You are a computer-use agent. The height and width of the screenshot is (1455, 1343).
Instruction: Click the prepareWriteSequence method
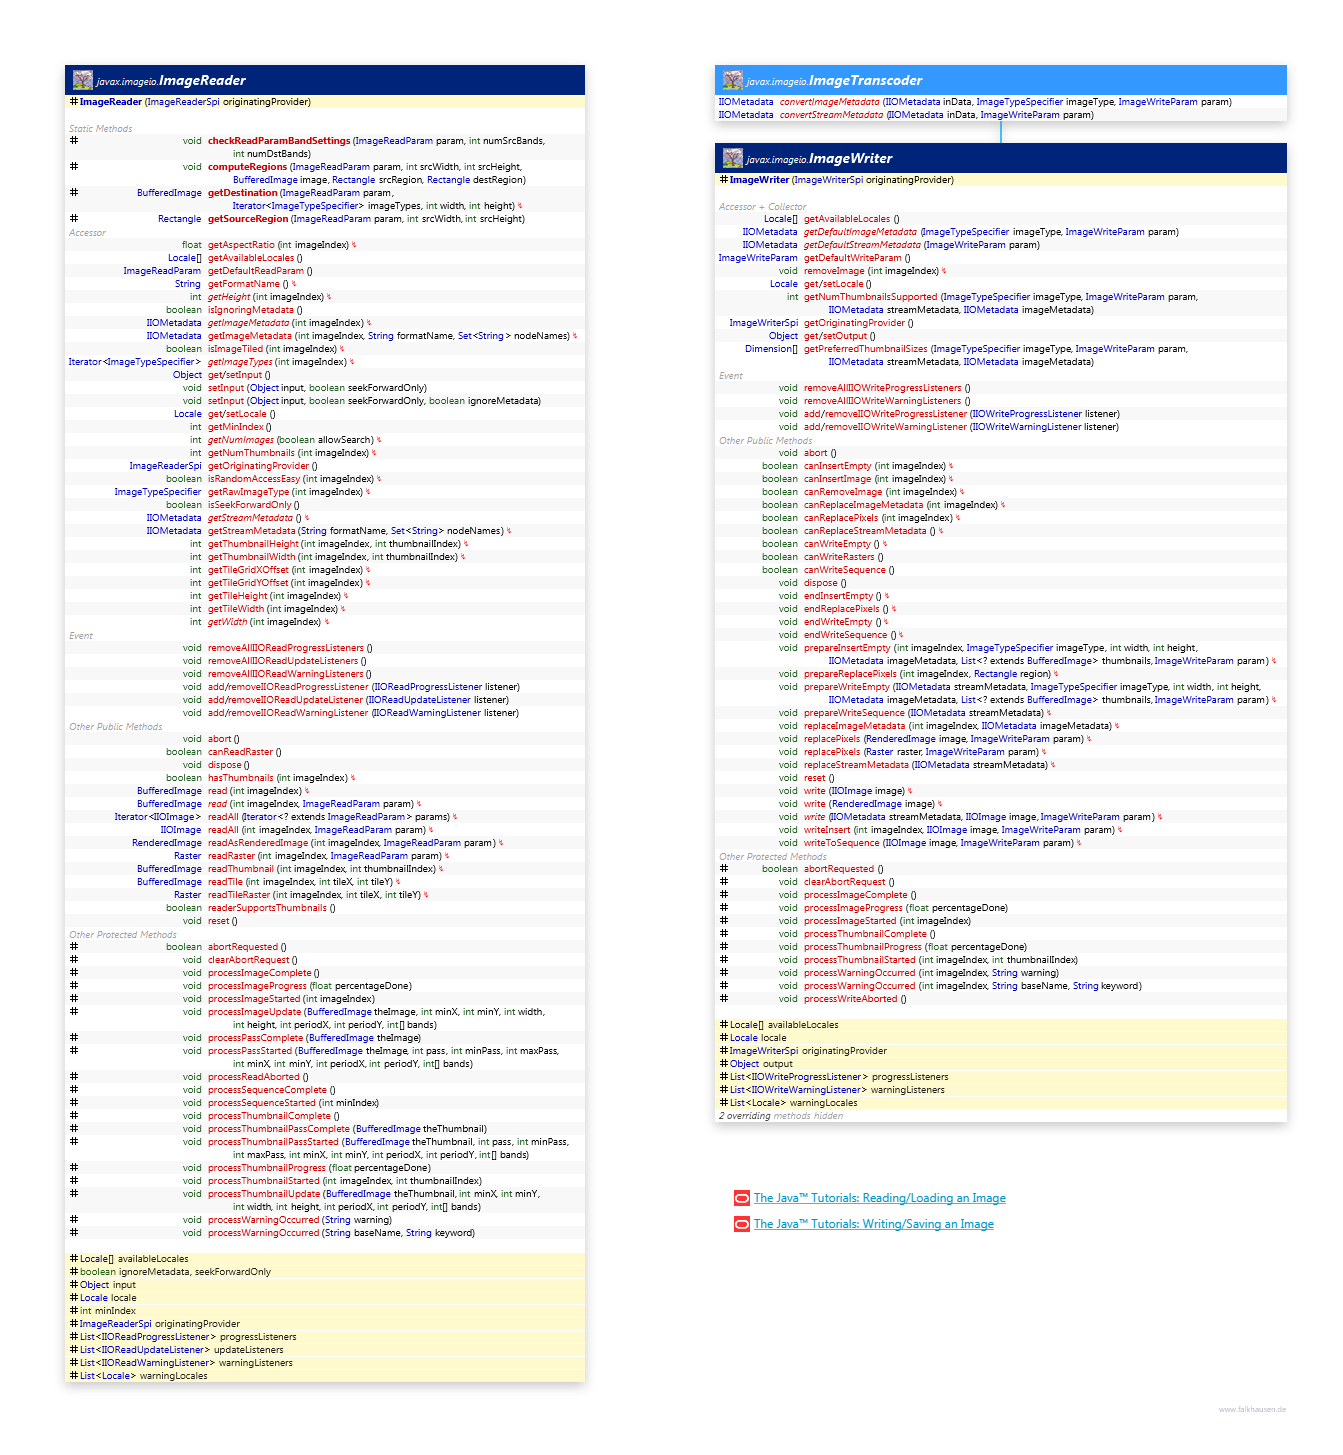point(855,713)
